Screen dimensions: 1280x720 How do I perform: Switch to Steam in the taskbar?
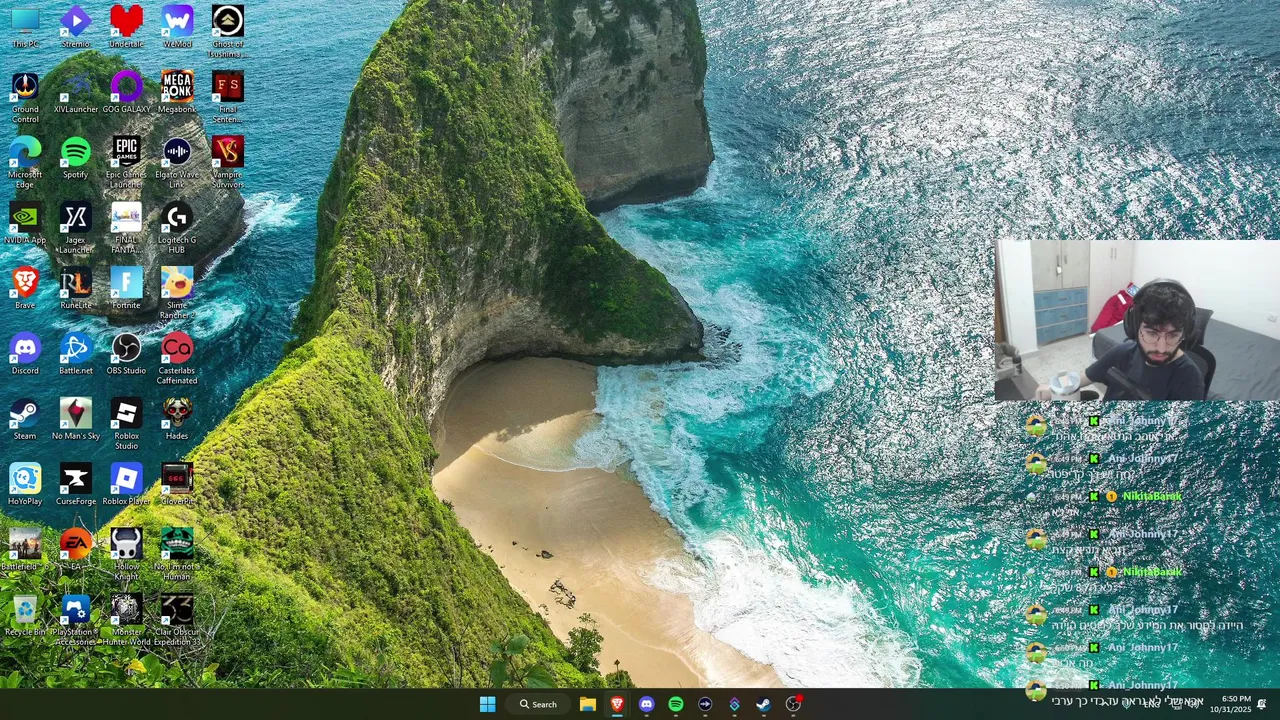(x=763, y=704)
